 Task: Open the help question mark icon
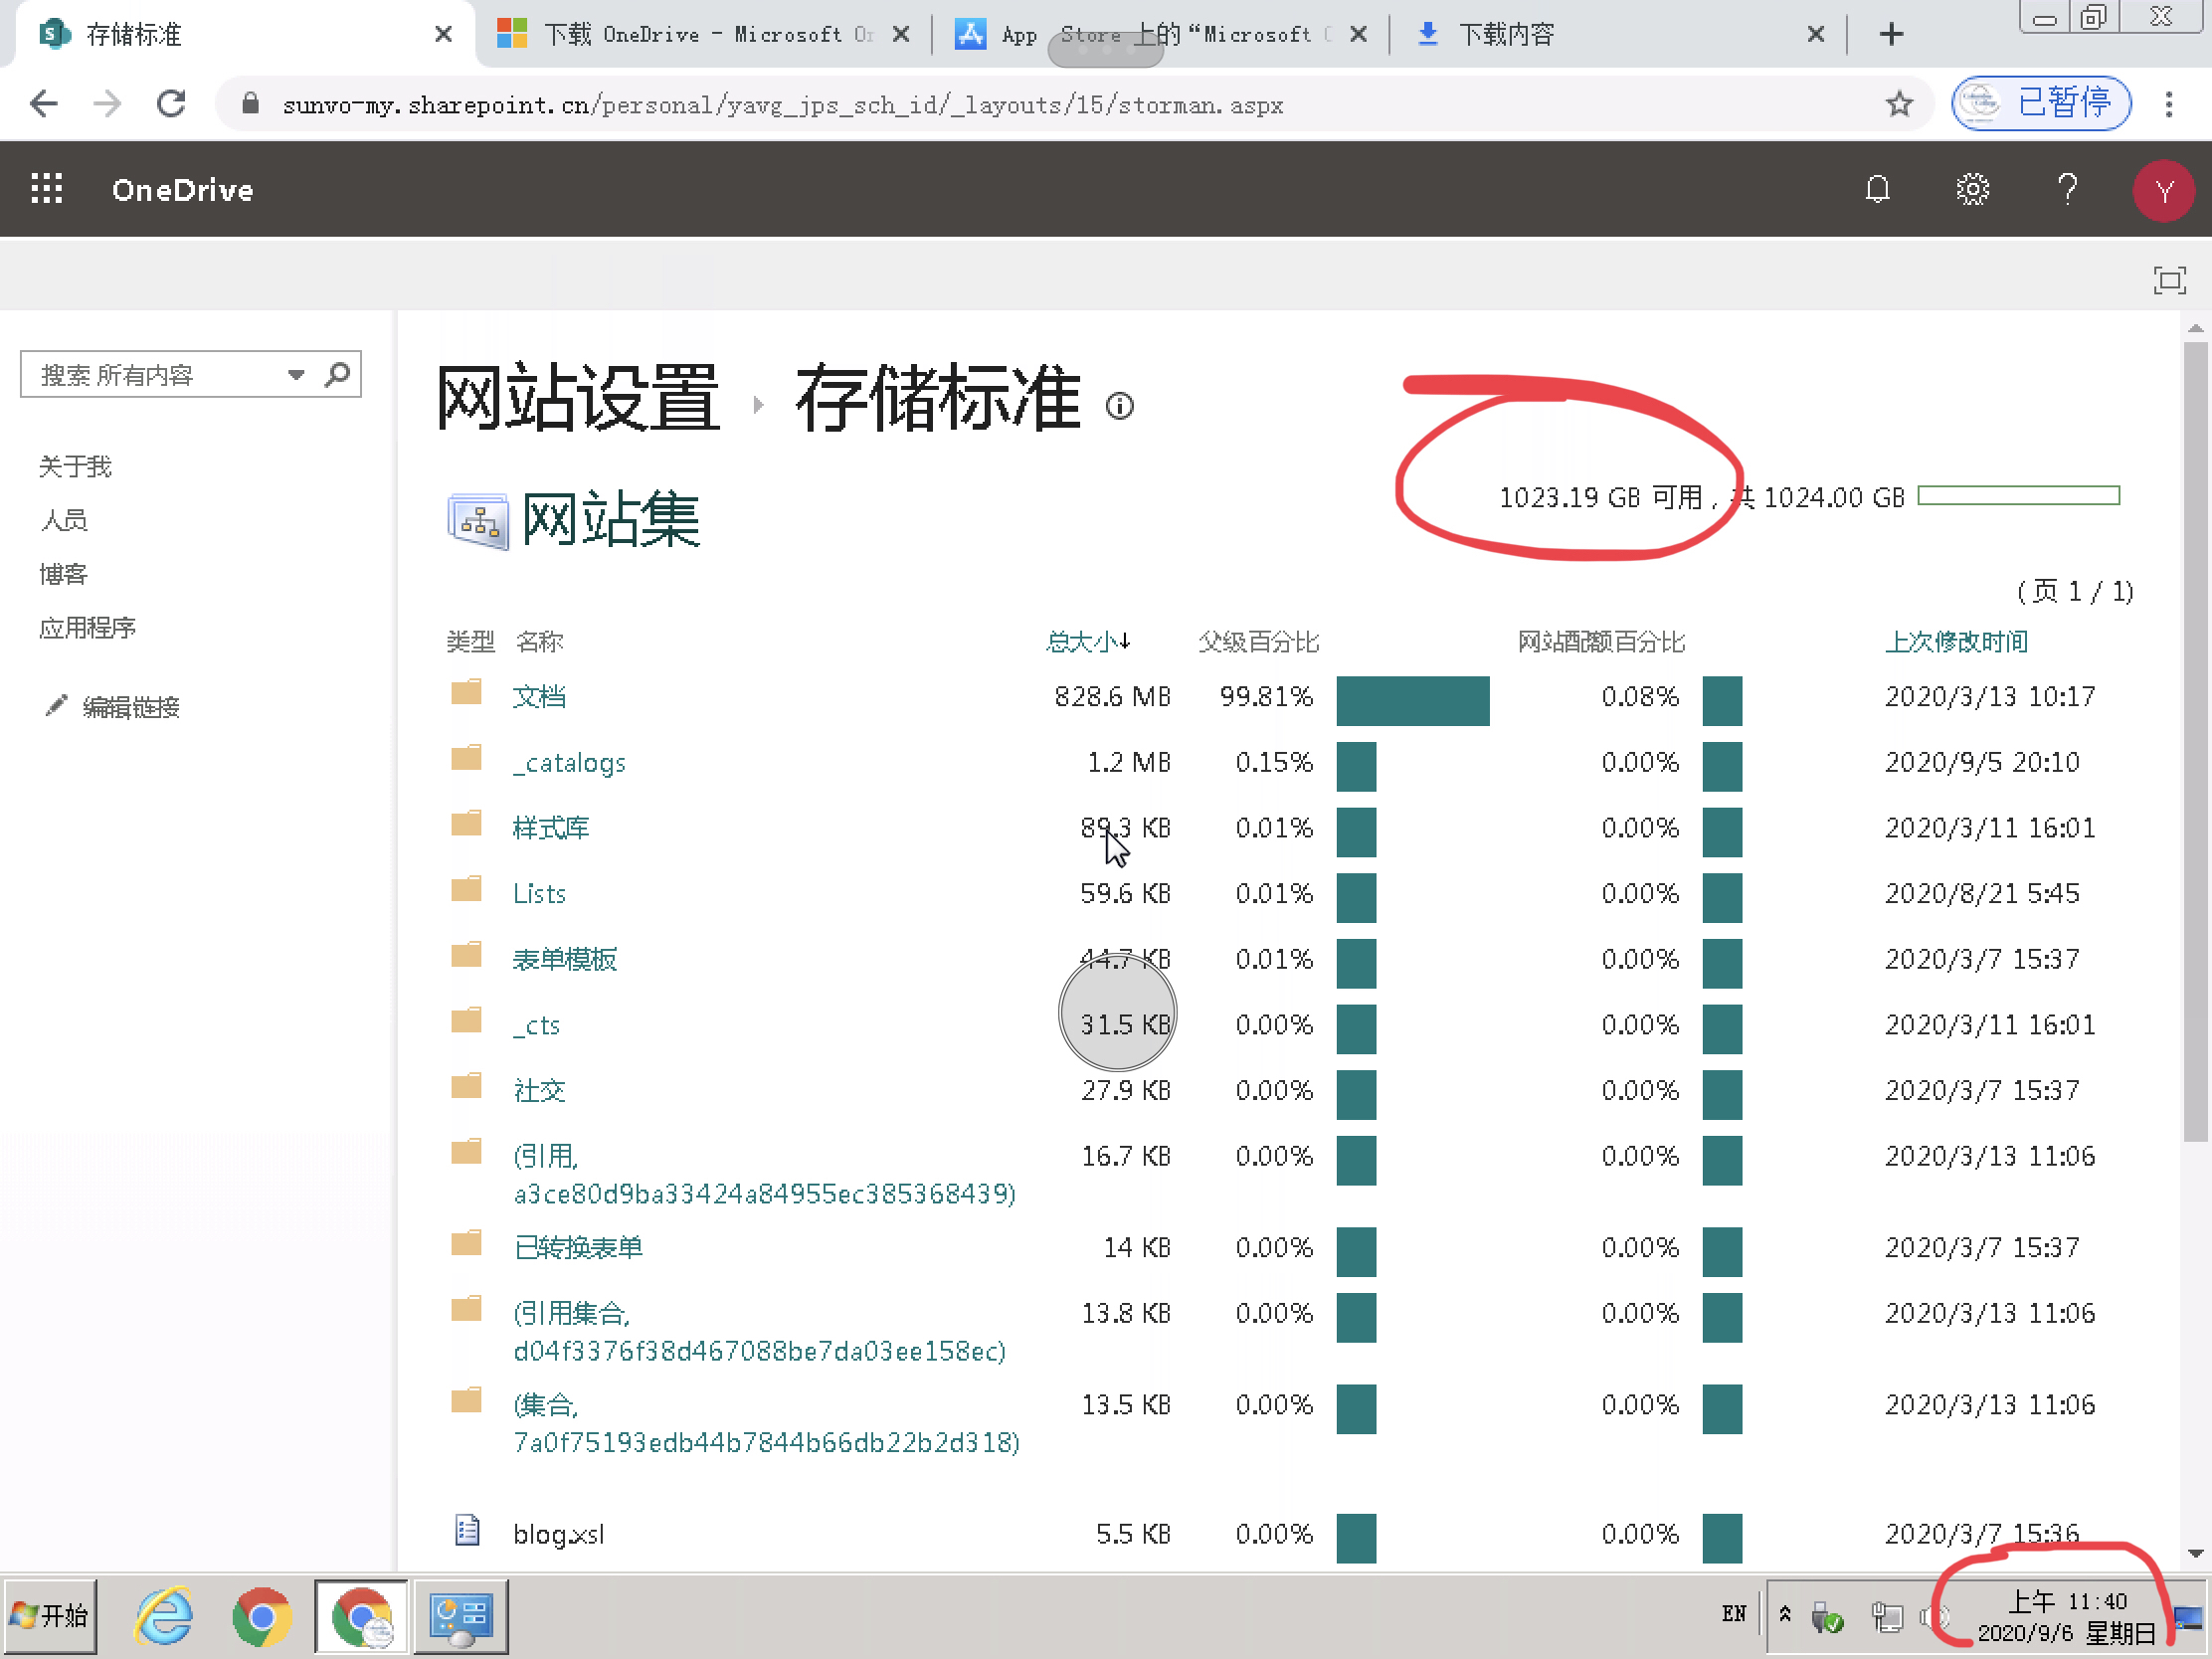2067,189
